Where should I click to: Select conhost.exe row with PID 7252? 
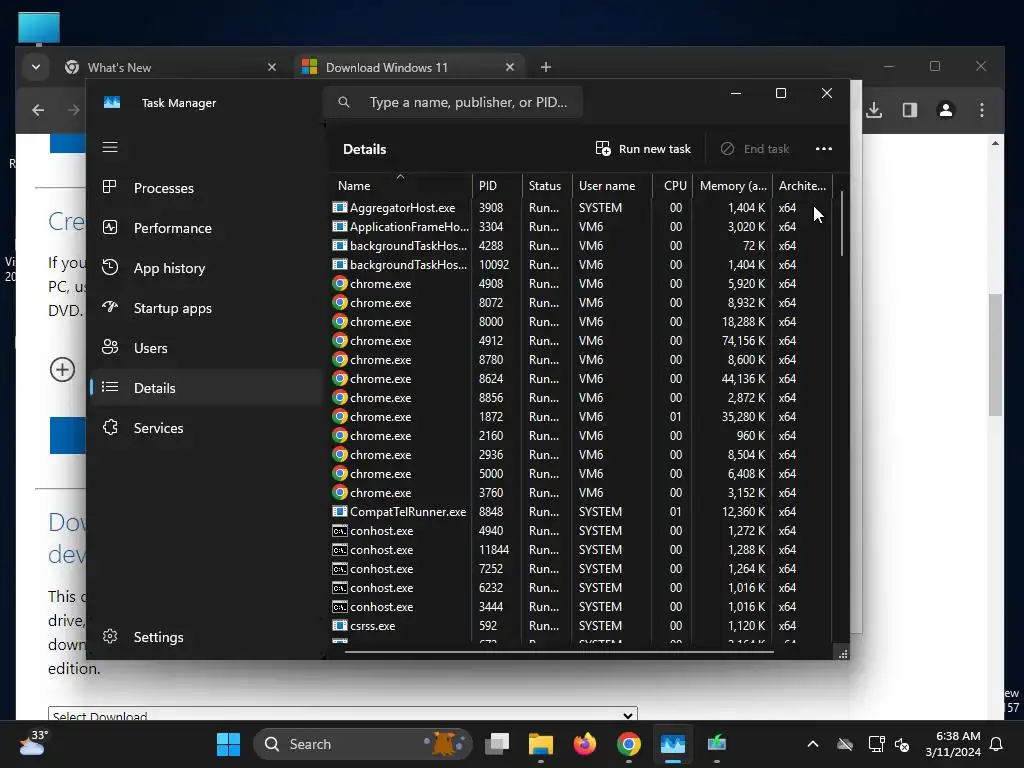[581, 569]
